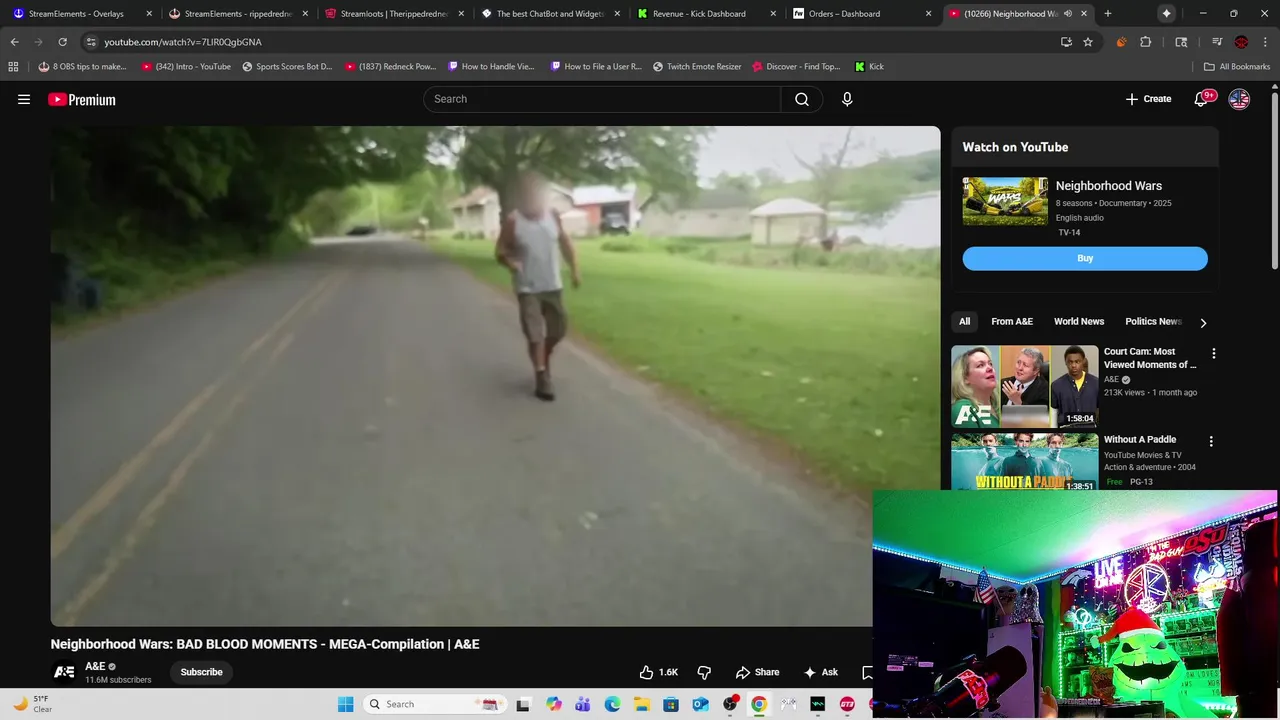Open the orange extension icon in toolbar
Image resolution: width=1280 pixels, height=720 pixels.
(1121, 42)
